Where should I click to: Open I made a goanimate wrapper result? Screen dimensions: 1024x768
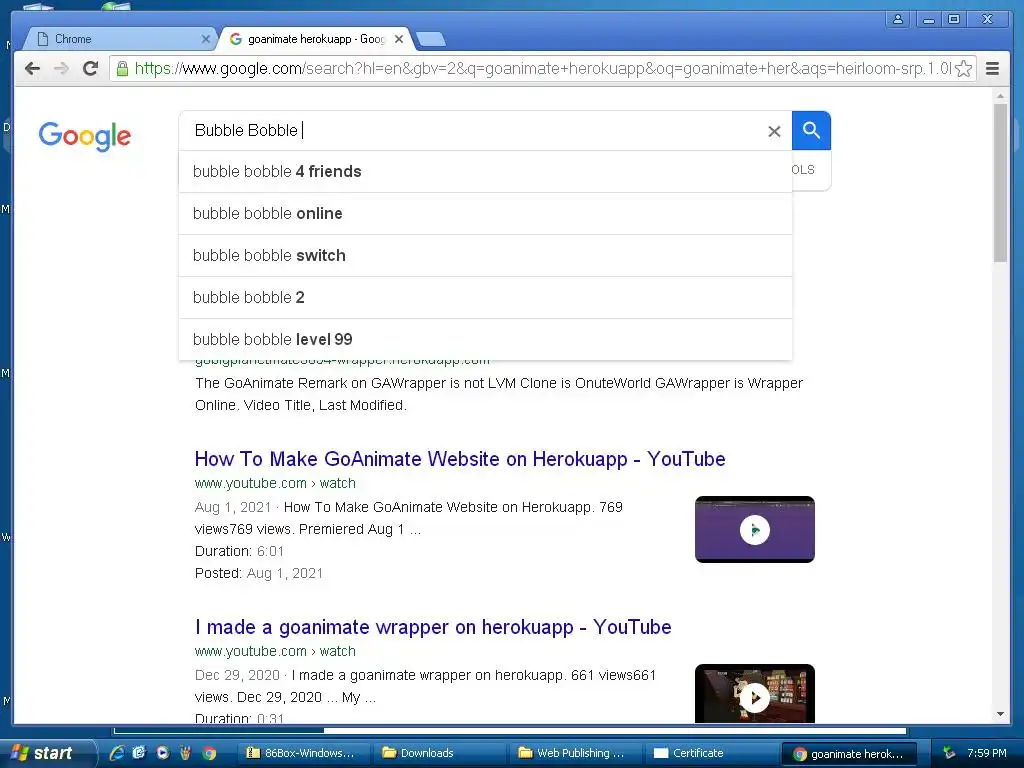(x=433, y=627)
